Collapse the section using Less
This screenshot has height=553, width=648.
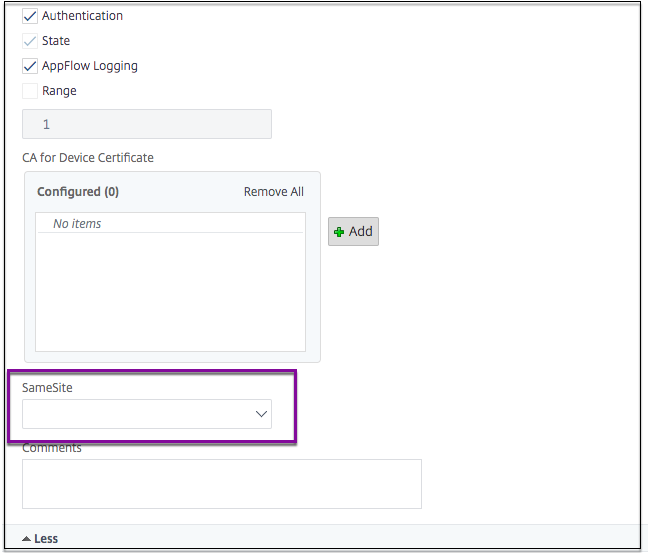(x=46, y=539)
